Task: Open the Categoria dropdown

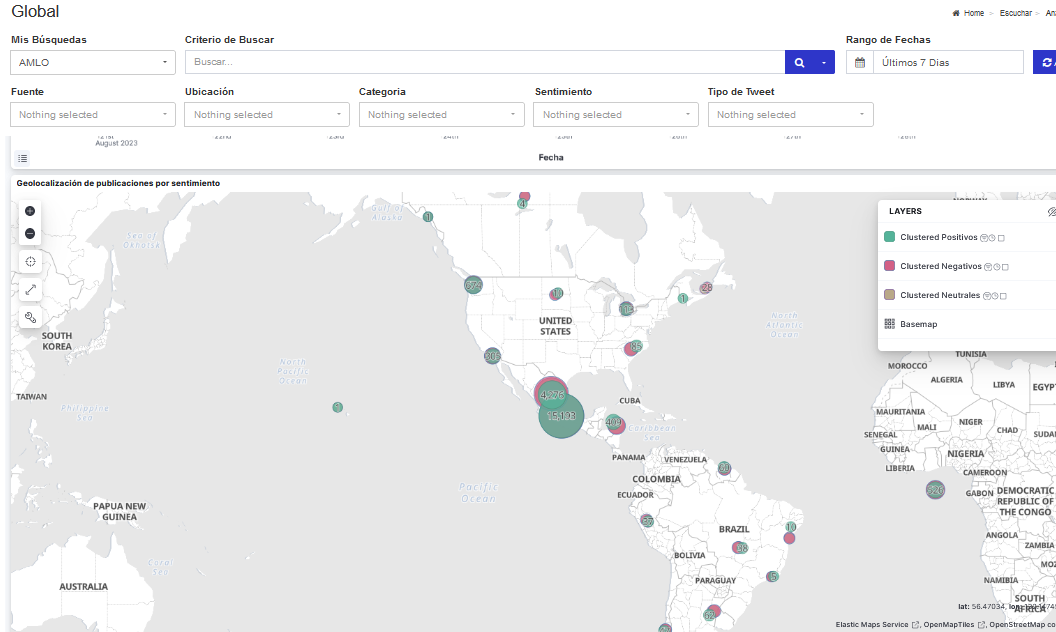Action: pyautogui.click(x=441, y=115)
